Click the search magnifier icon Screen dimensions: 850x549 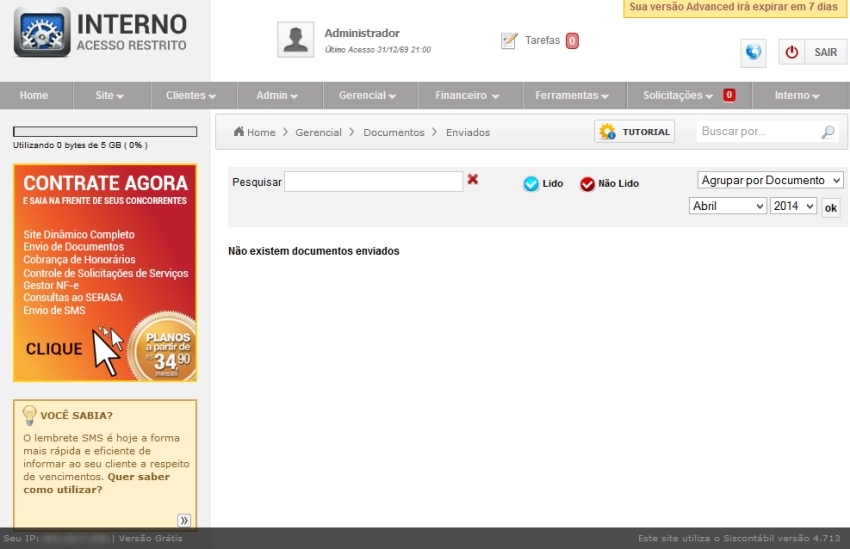tap(828, 132)
